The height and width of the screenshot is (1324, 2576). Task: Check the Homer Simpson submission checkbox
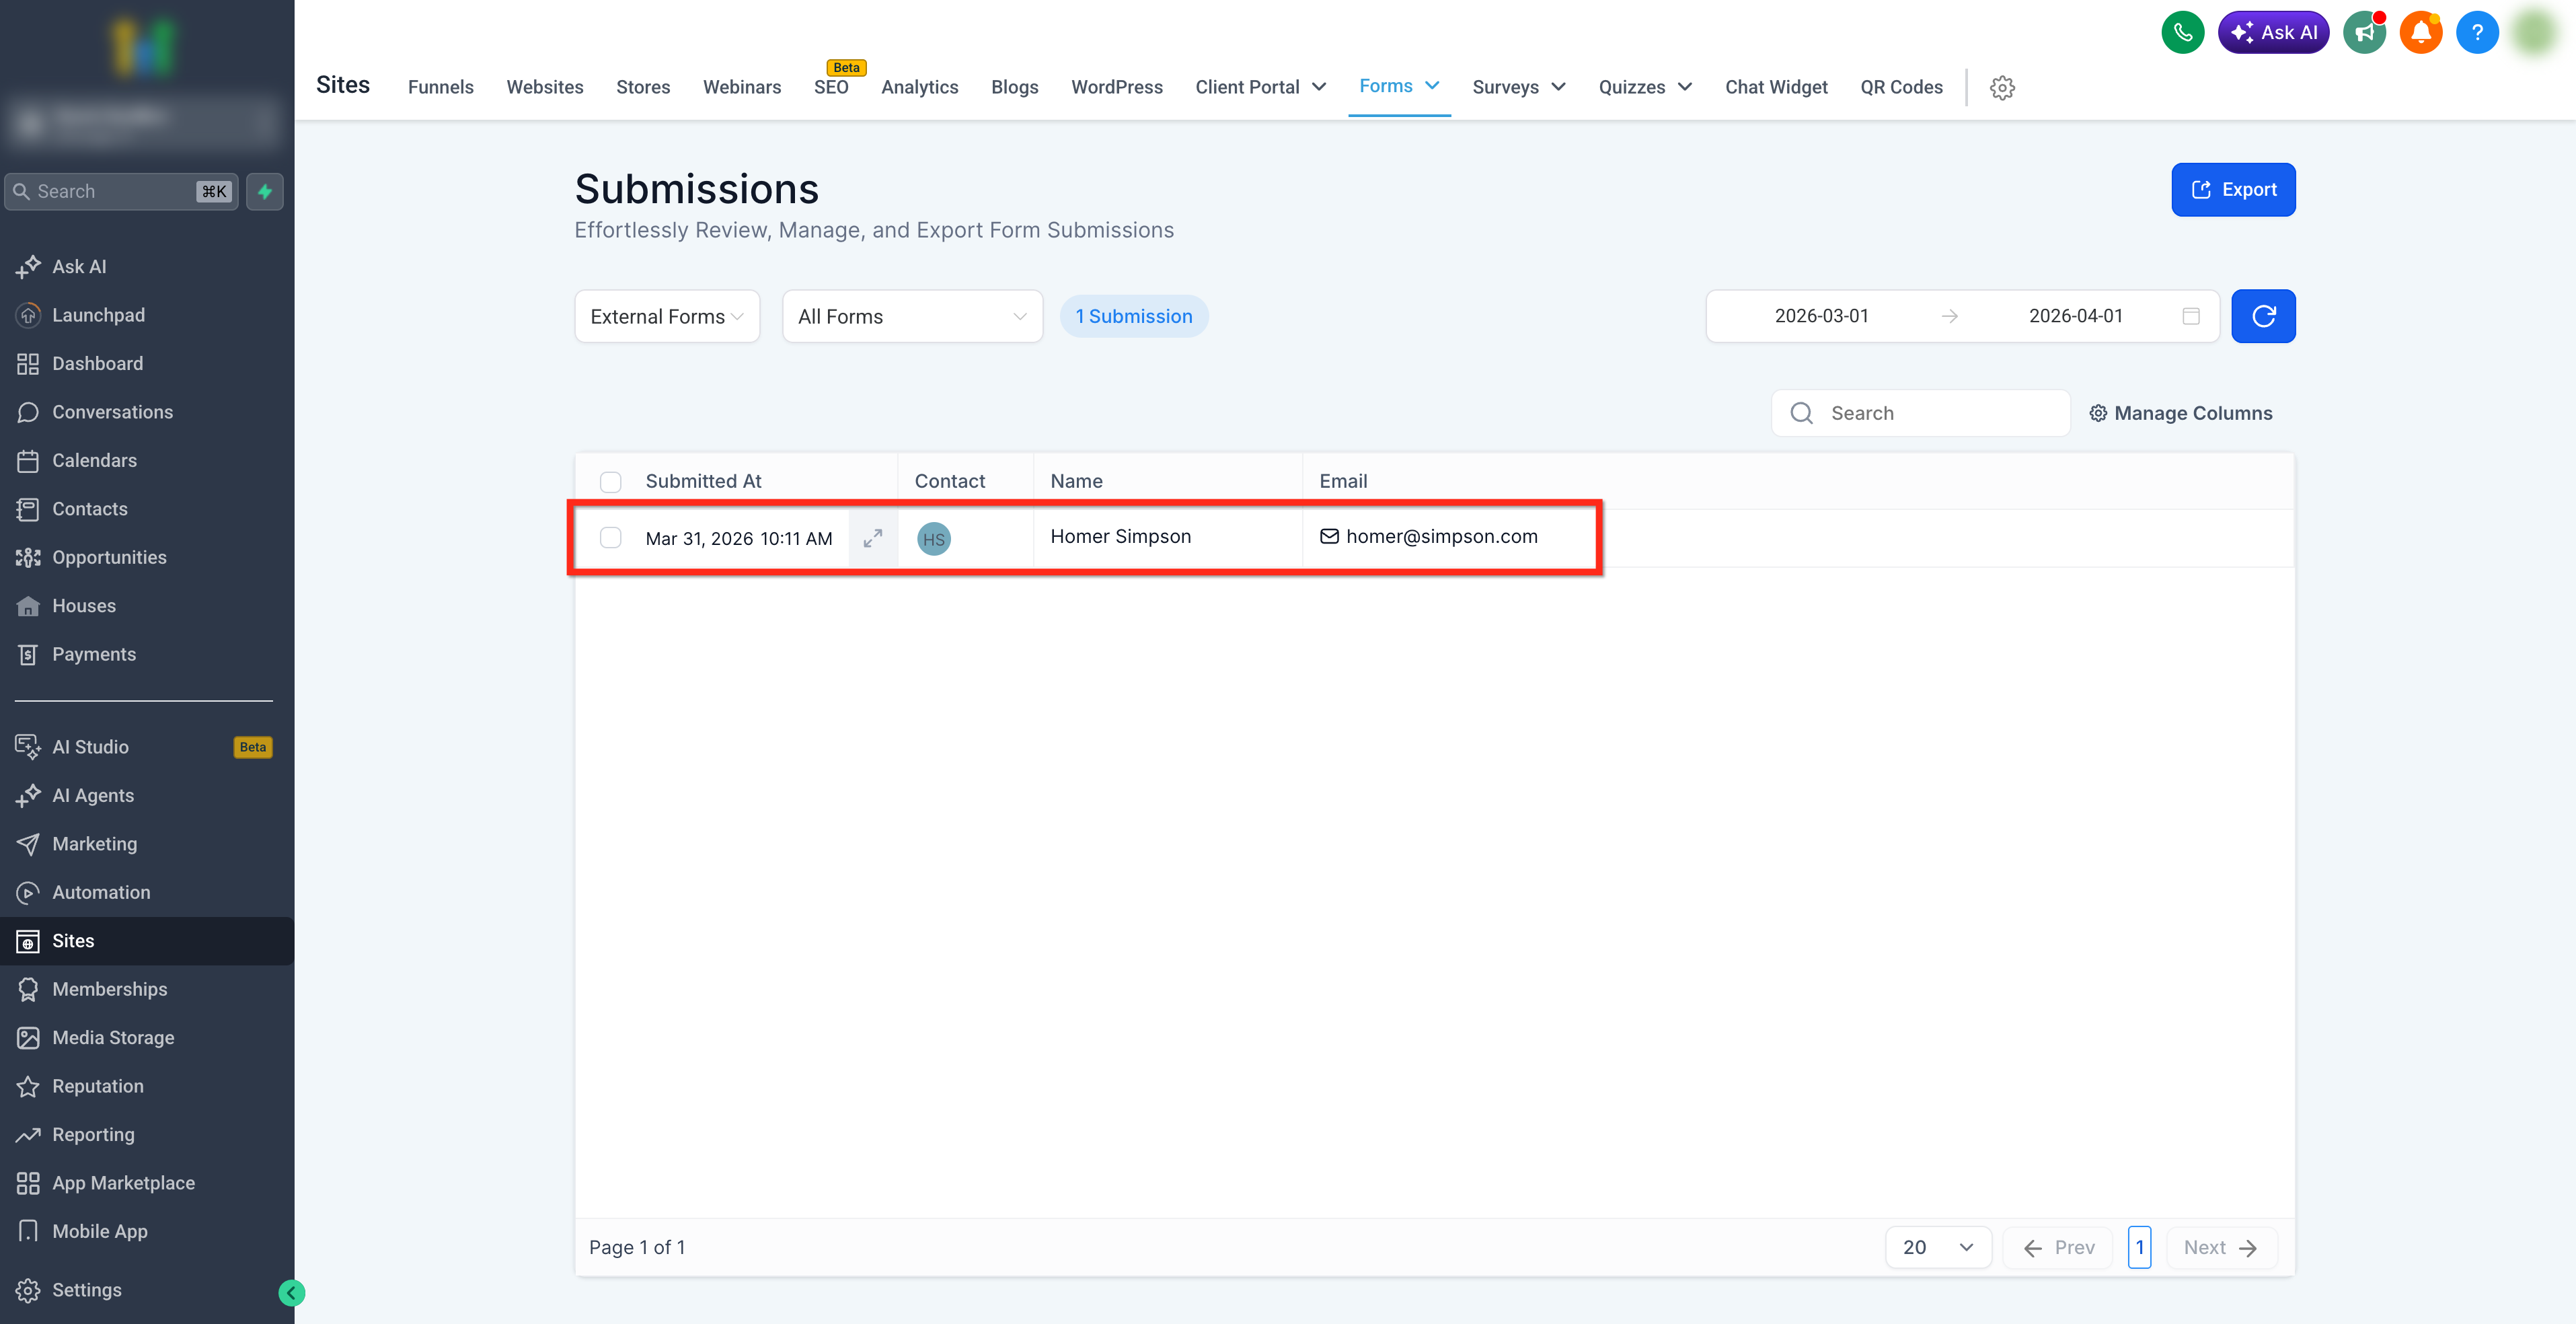[610, 537]
